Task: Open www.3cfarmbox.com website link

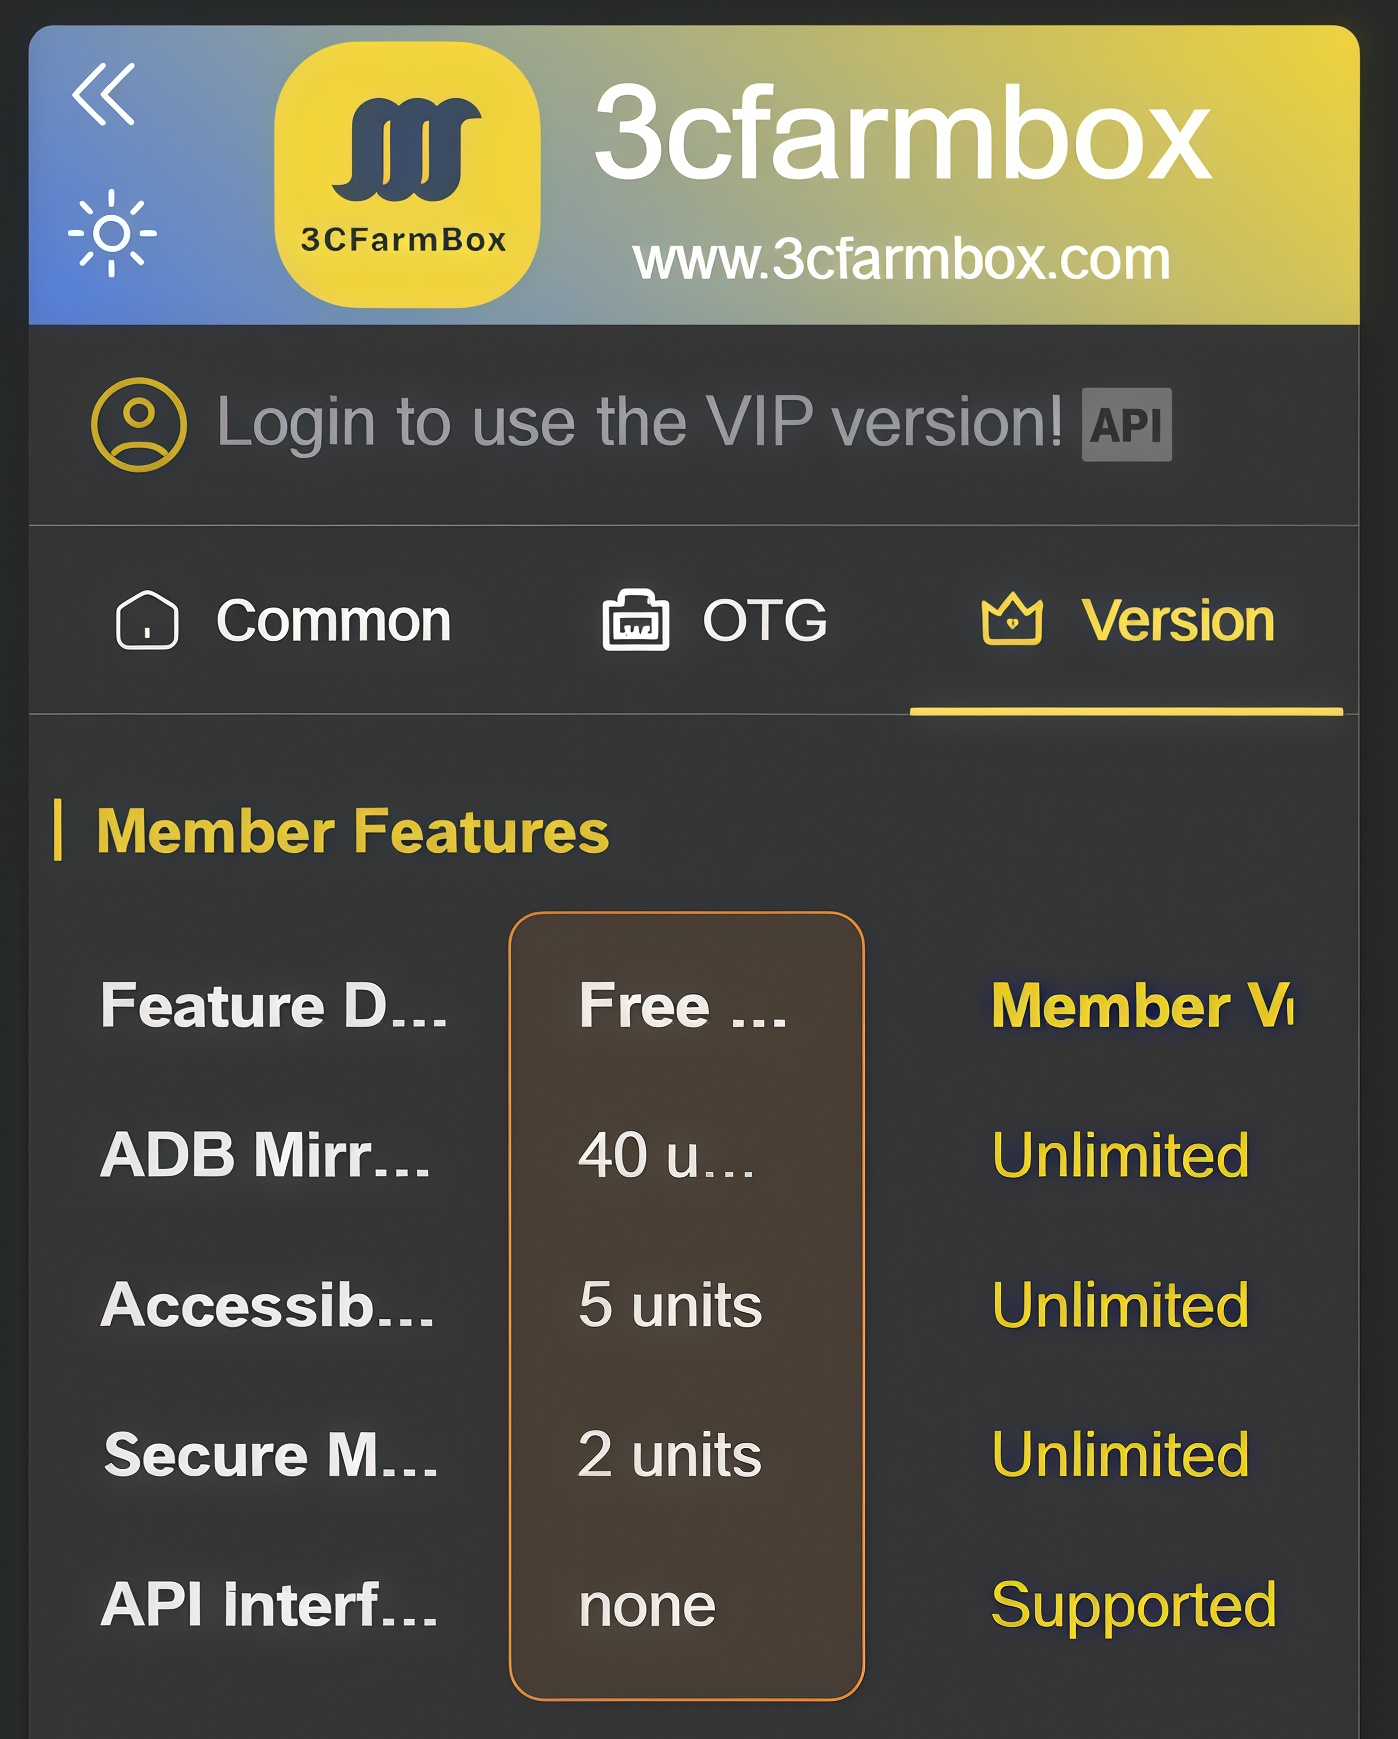Action: pos(901,258)
